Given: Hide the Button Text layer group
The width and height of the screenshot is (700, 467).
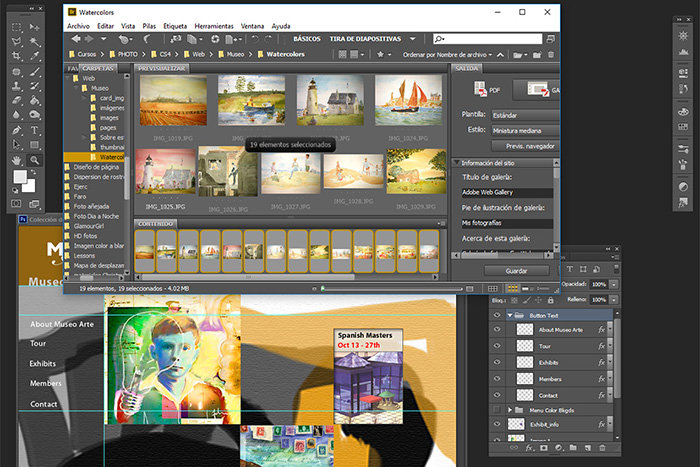Looking at the screenshot, I should coord(497,315).
